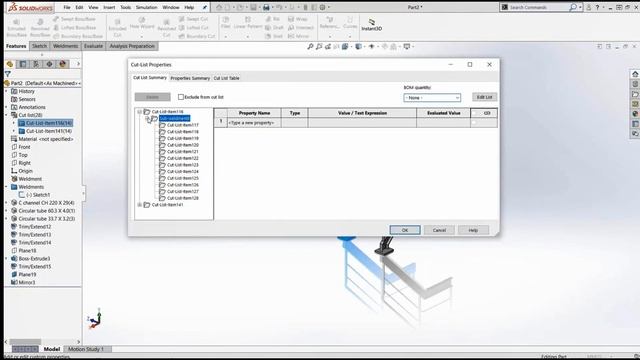Open the Insert menu
Image resolution: width=640 pixels, height=360 pixels.
(109, 7)
